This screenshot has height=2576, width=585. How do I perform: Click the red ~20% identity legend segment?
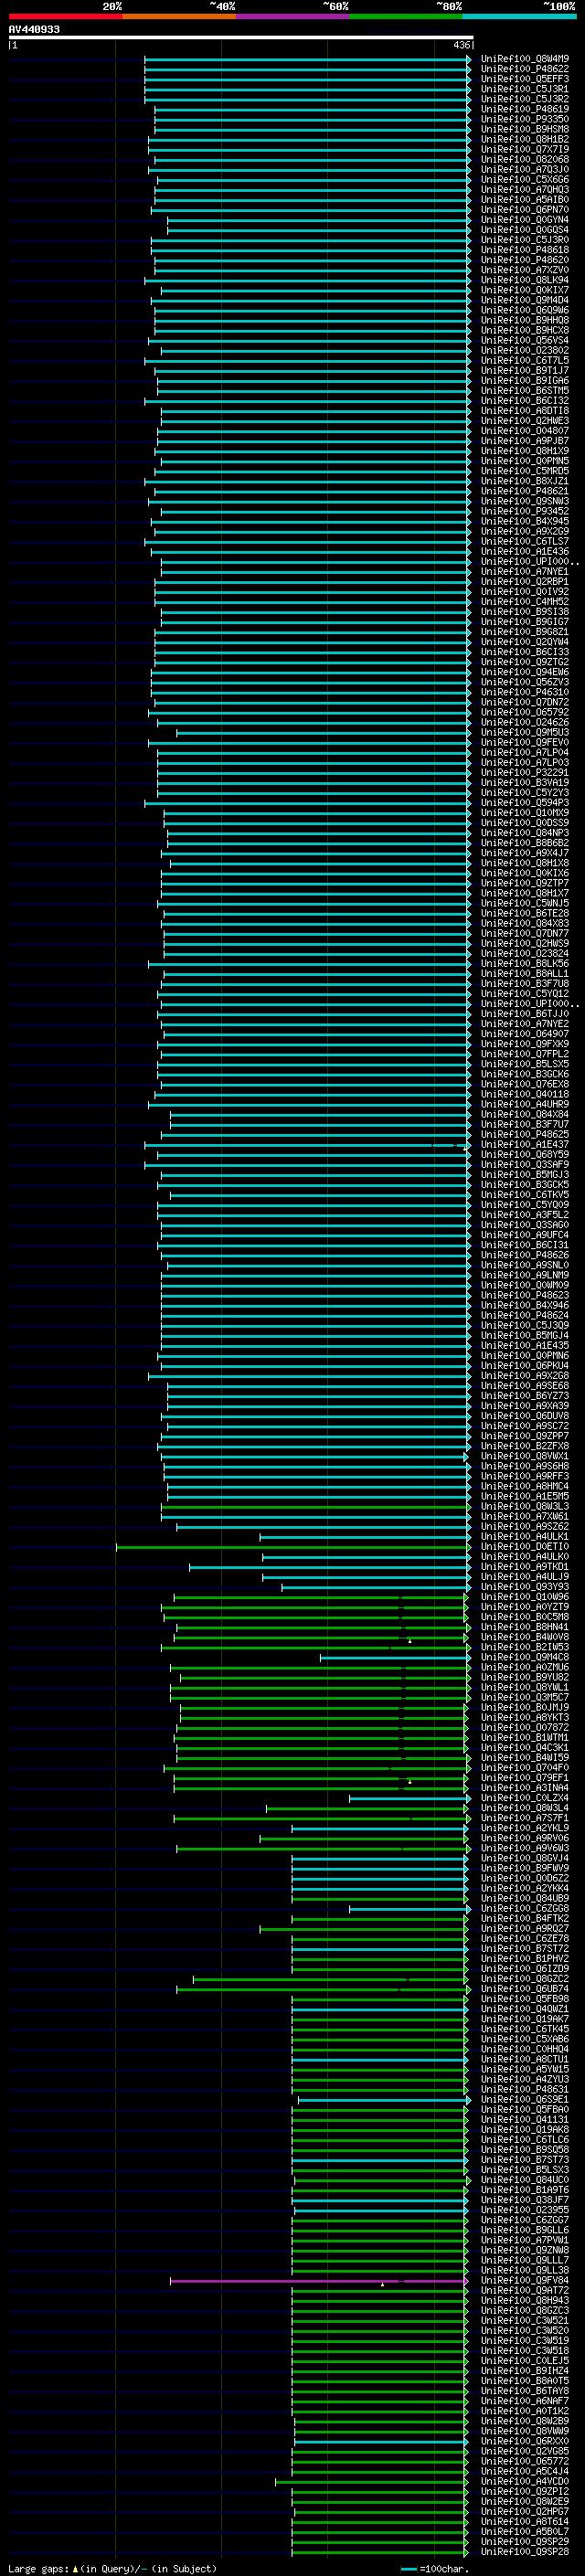click(65, 16)
